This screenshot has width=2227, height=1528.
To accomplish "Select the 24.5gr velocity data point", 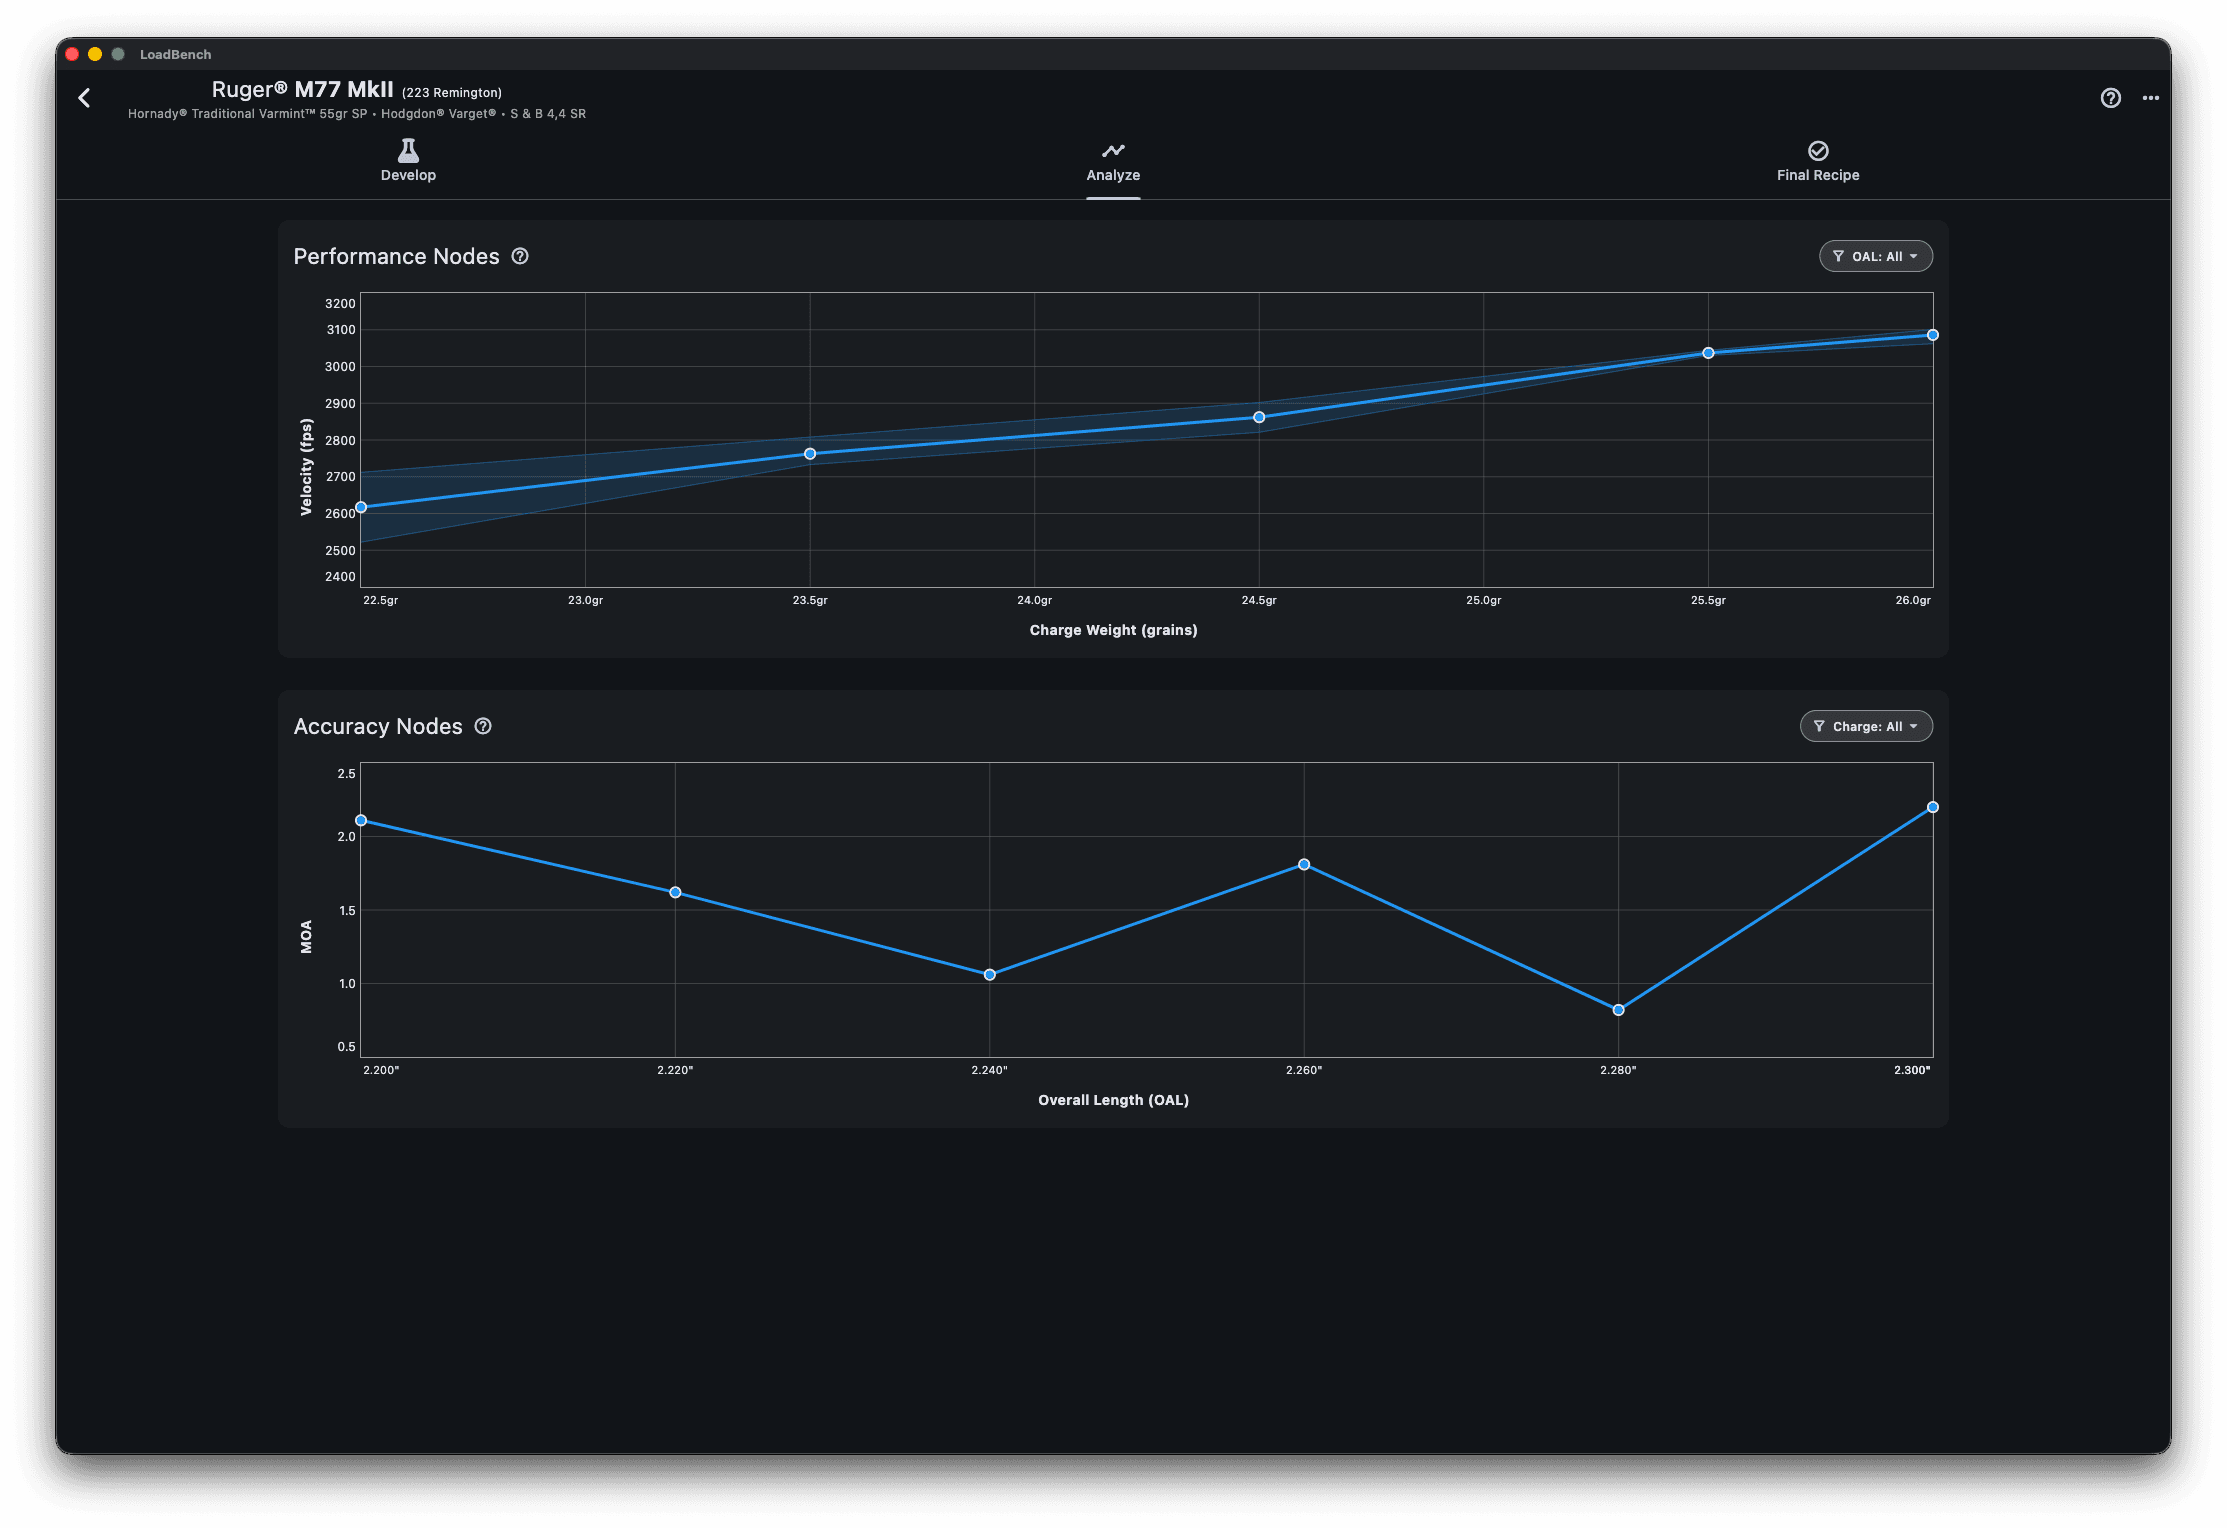I will [x=1259, y=417].
